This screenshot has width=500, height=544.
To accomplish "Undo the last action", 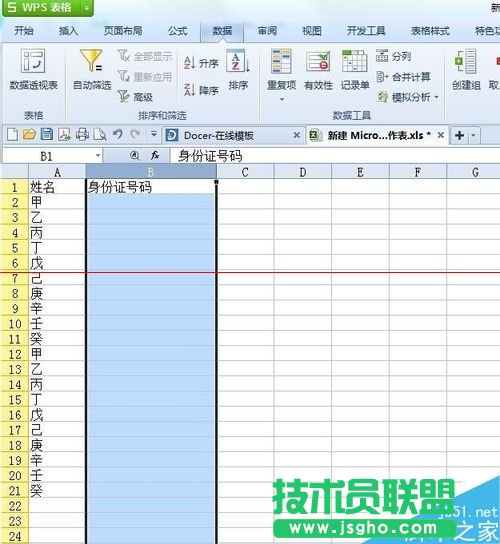I will [x=118, y=134].
